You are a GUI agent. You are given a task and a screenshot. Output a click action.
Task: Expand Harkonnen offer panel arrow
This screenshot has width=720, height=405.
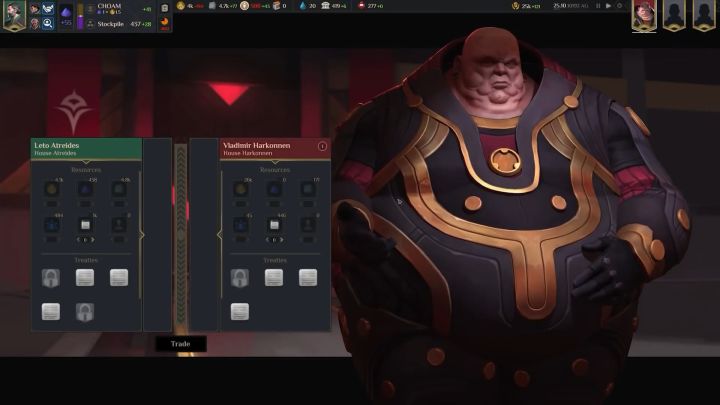point(219,235)
